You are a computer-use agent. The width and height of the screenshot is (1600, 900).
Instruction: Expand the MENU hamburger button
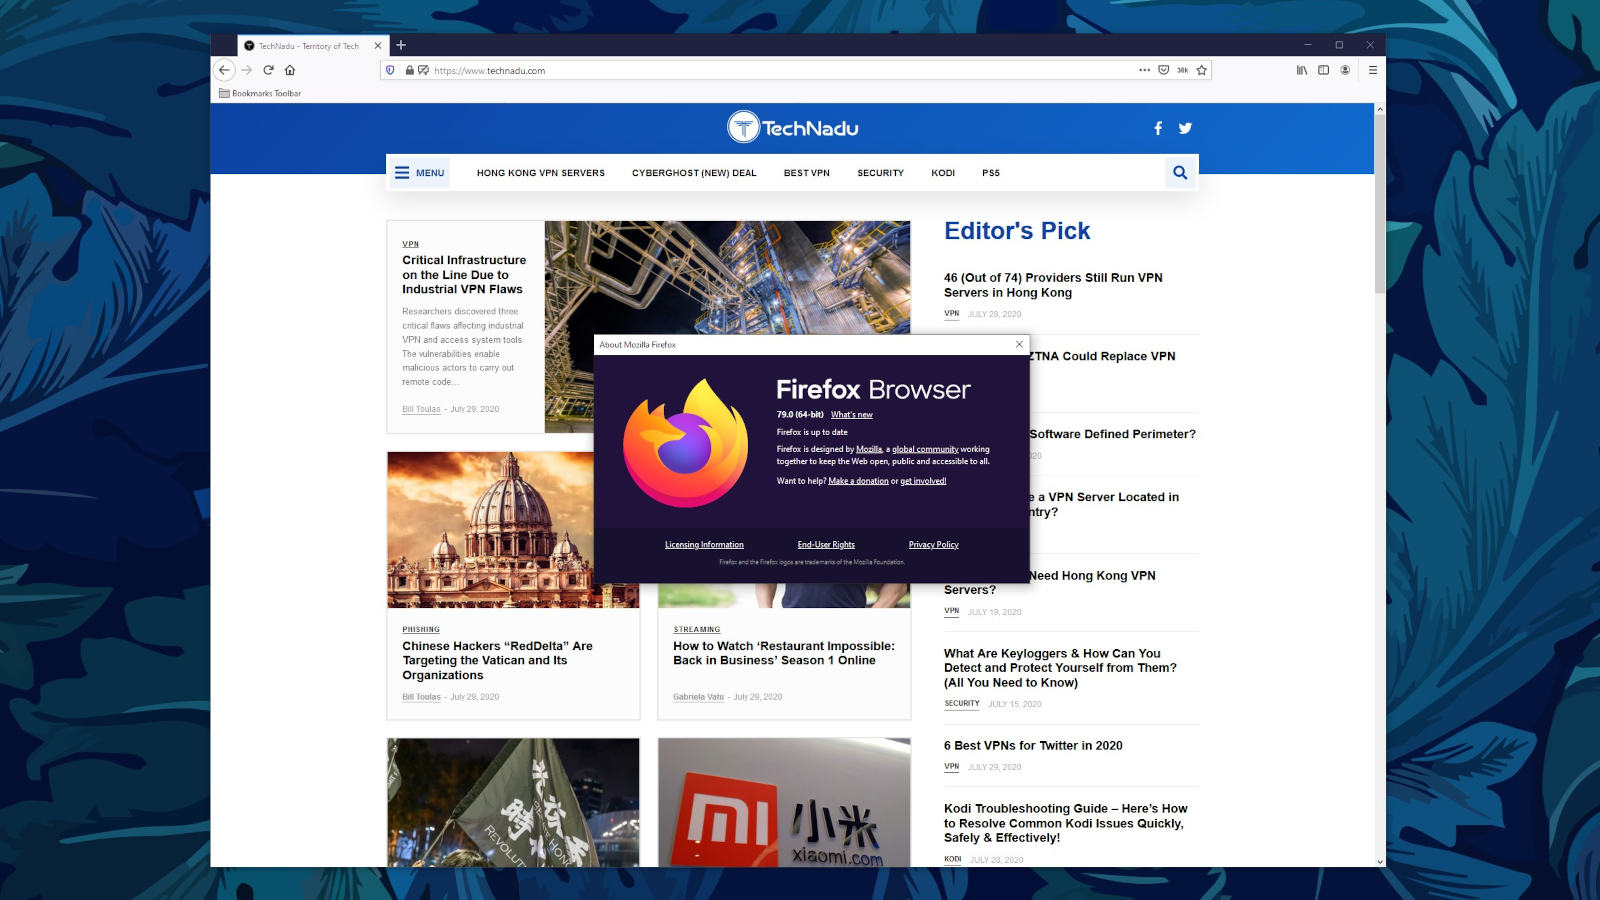tap(419, 173)
